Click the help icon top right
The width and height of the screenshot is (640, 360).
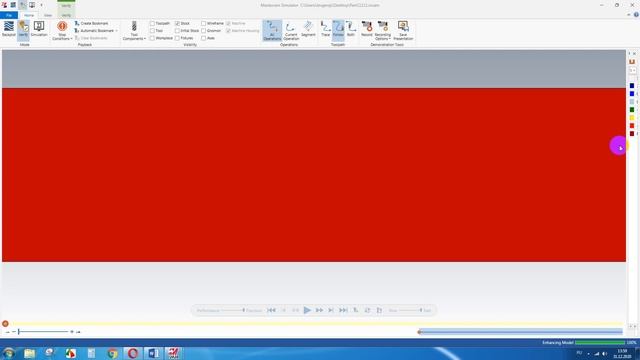click(636, 15)
